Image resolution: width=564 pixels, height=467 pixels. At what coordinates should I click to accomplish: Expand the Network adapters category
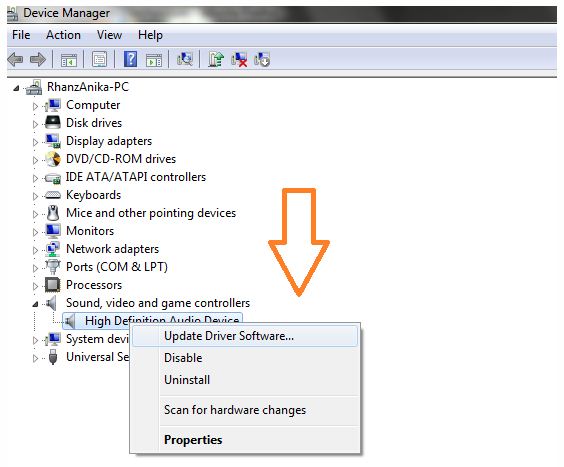click(x=35, y=250)
